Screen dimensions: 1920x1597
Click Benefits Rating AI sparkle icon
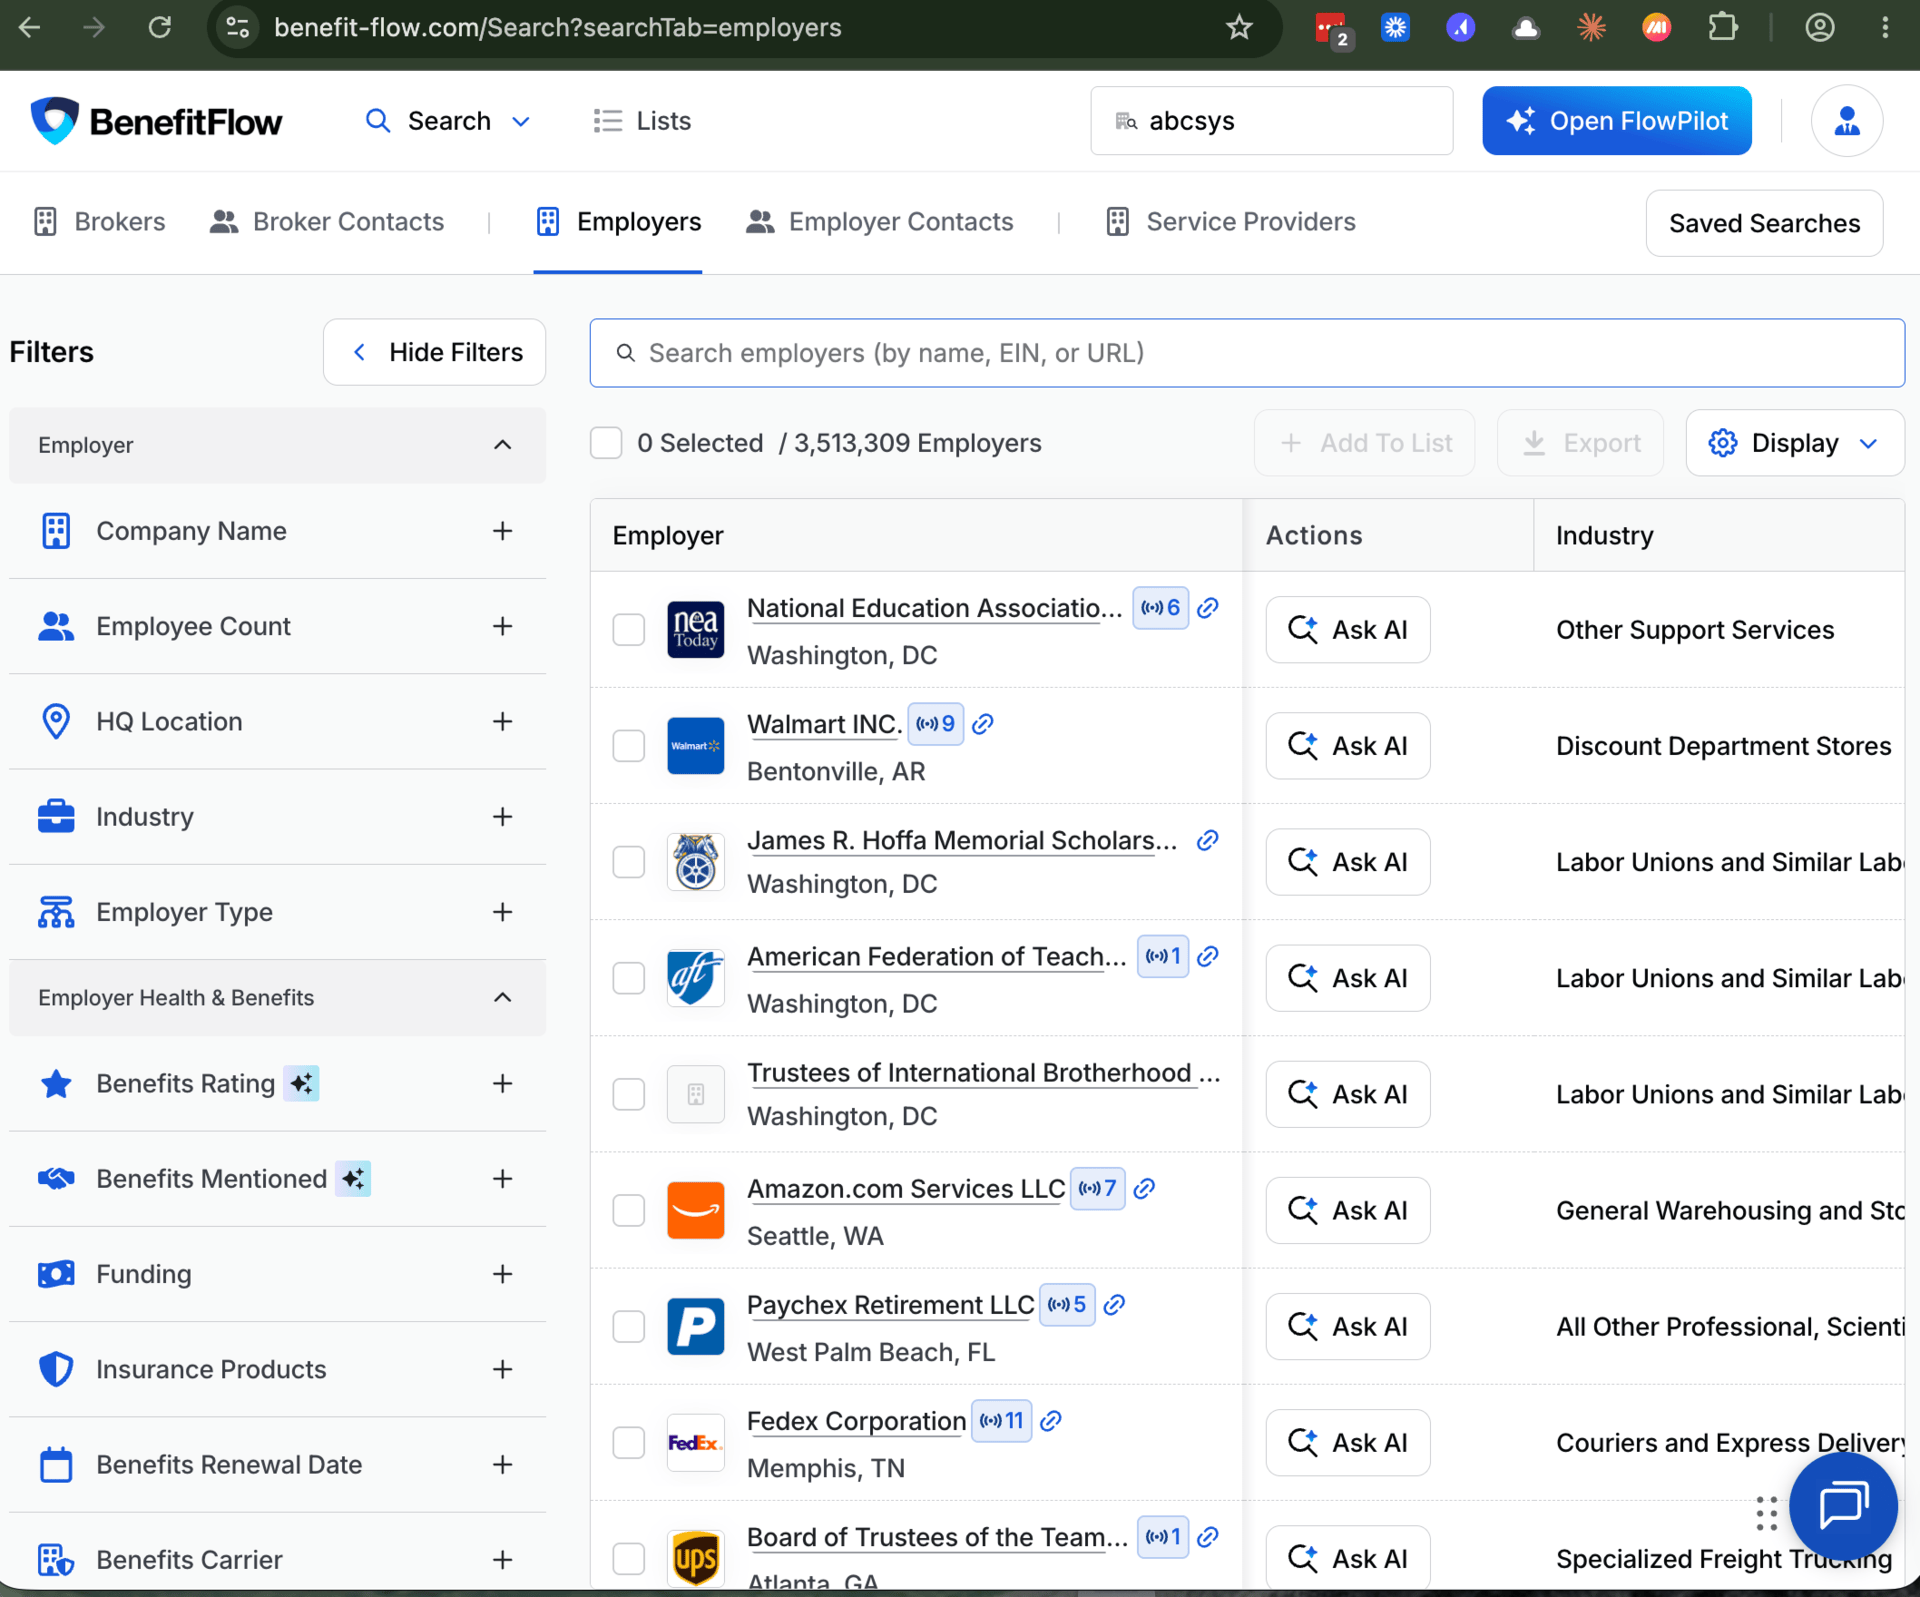(301, 1083)
